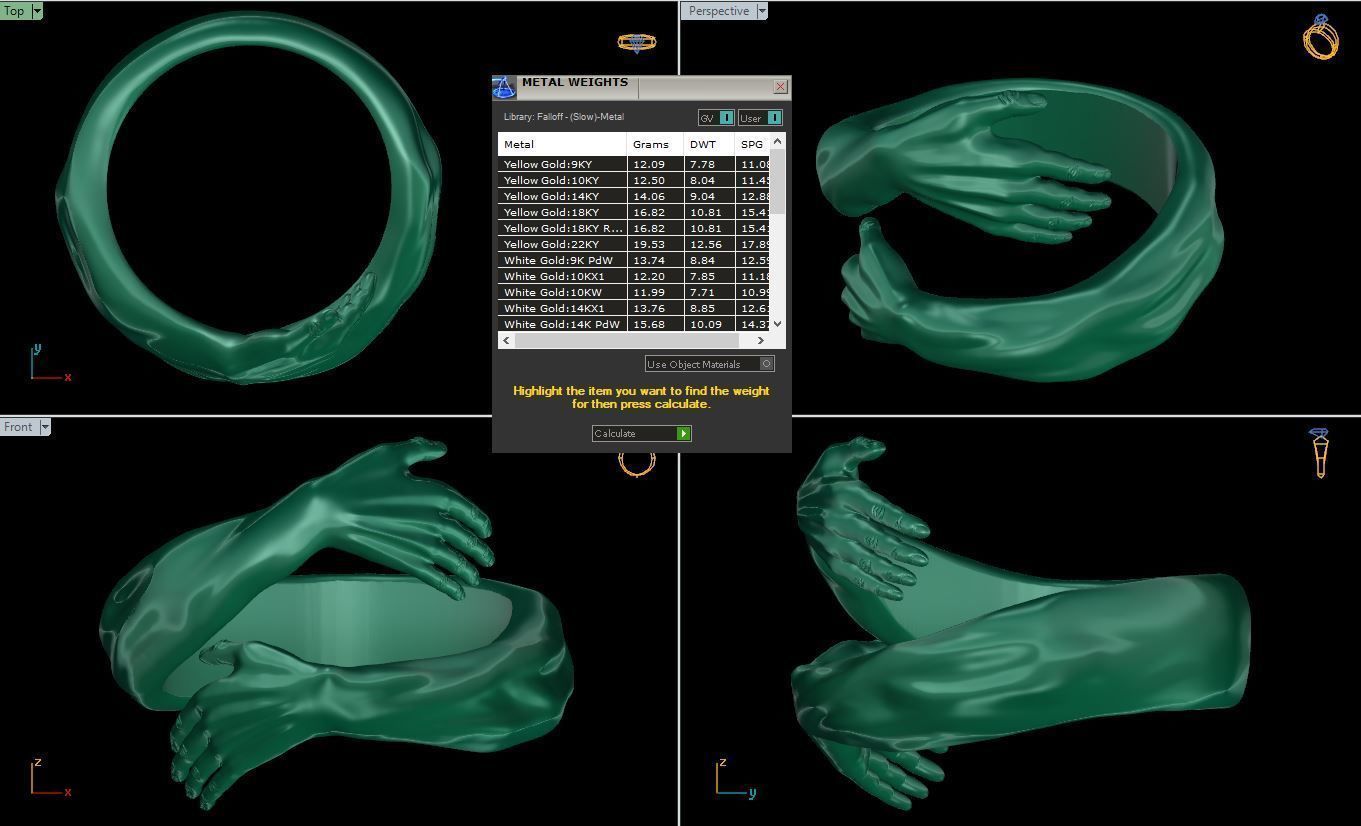Sort by the Grams column header
1361x826 pixels.
coord(655,144)
